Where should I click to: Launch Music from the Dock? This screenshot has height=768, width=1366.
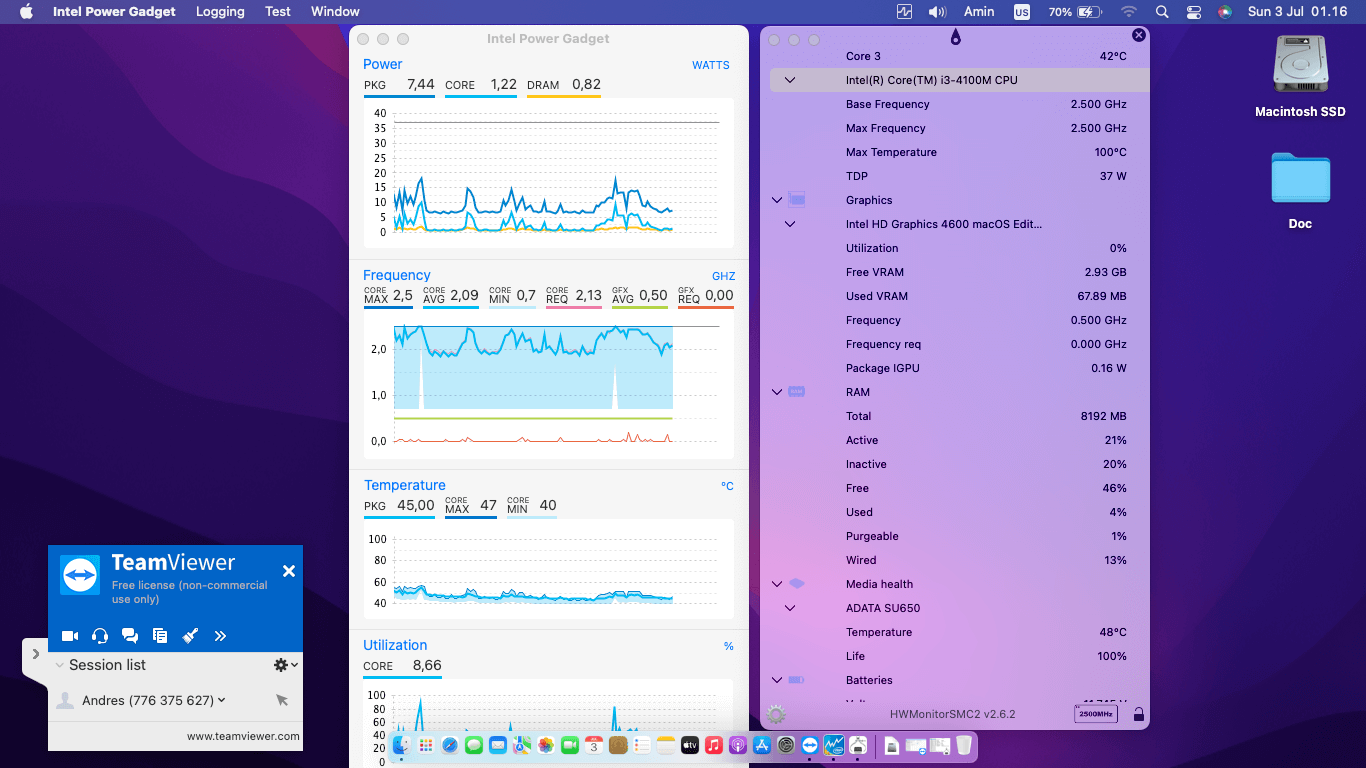pyautogui.click(x=712, y=745)
